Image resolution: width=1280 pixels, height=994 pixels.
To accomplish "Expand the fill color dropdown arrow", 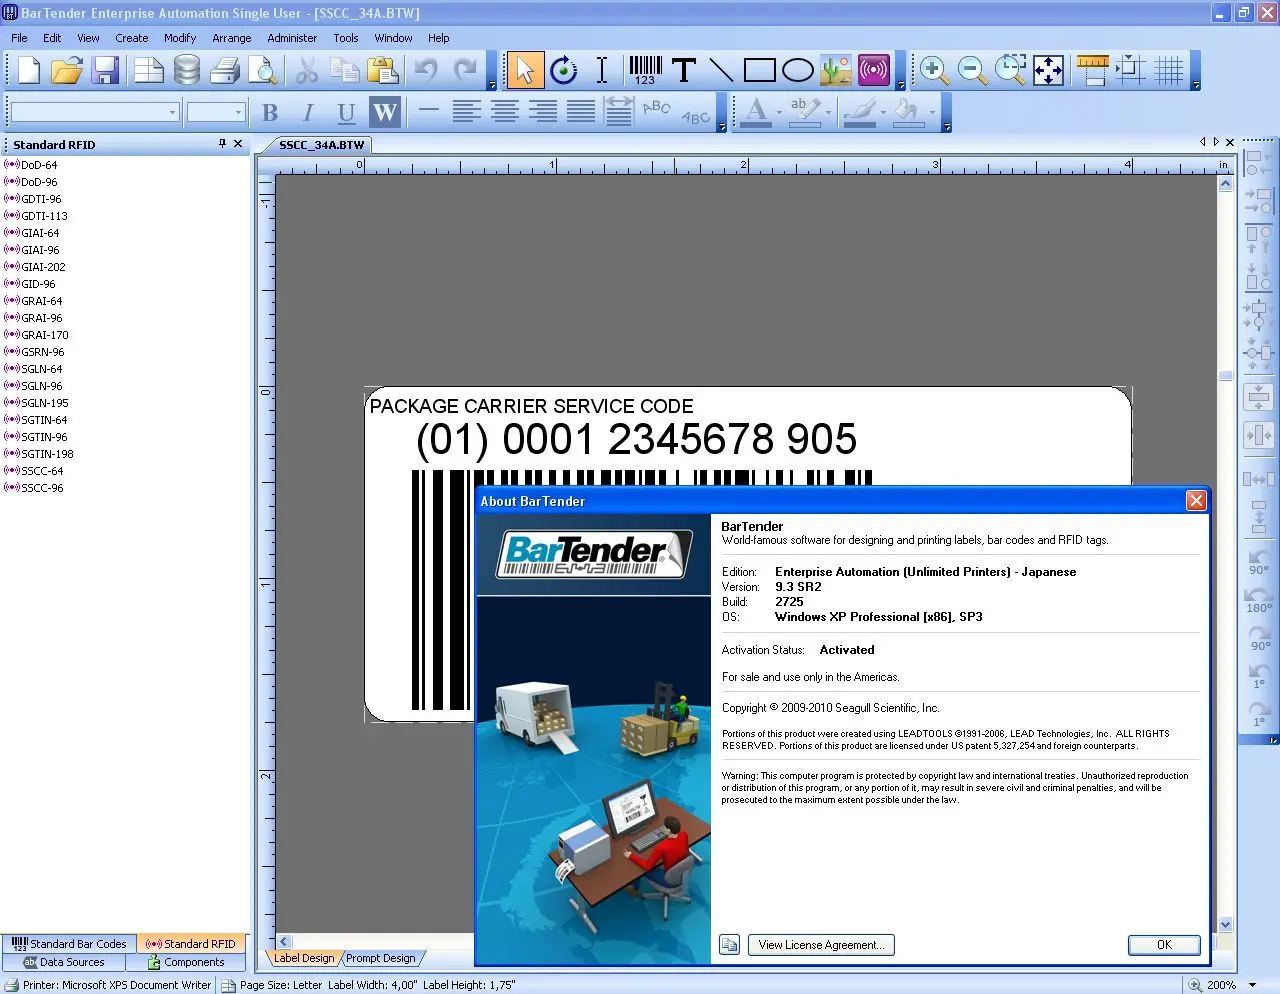I will click(x=932, y=113).
